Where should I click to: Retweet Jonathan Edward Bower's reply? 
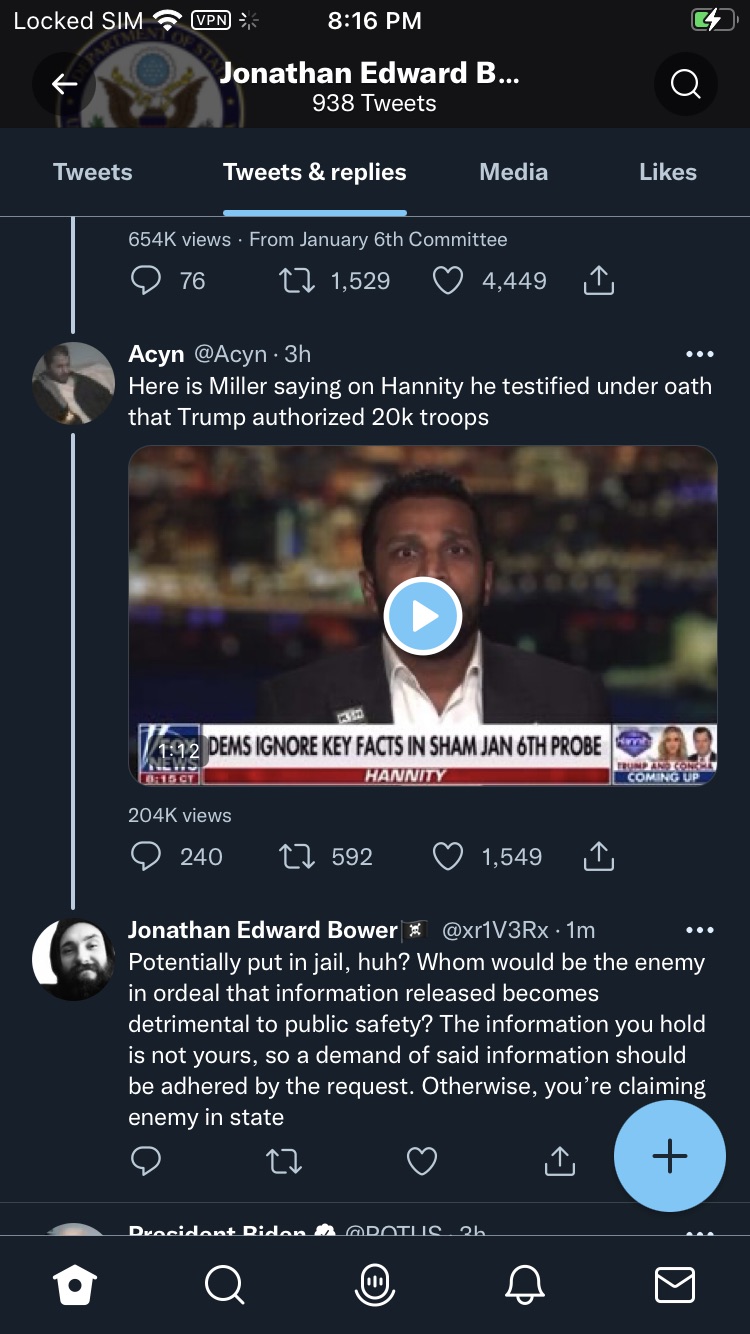[x=284, y=1160]
